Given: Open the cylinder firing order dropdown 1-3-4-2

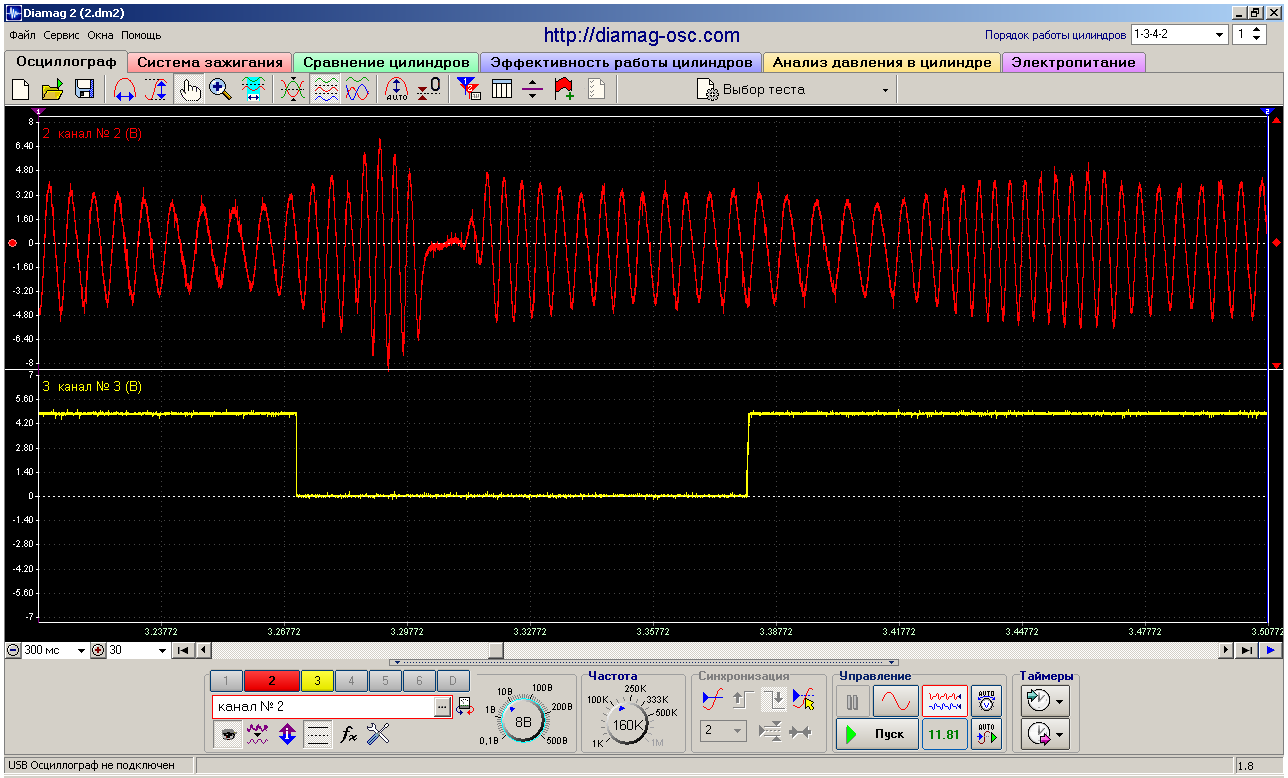Looking at the screenshot, I should point(1179,34).
